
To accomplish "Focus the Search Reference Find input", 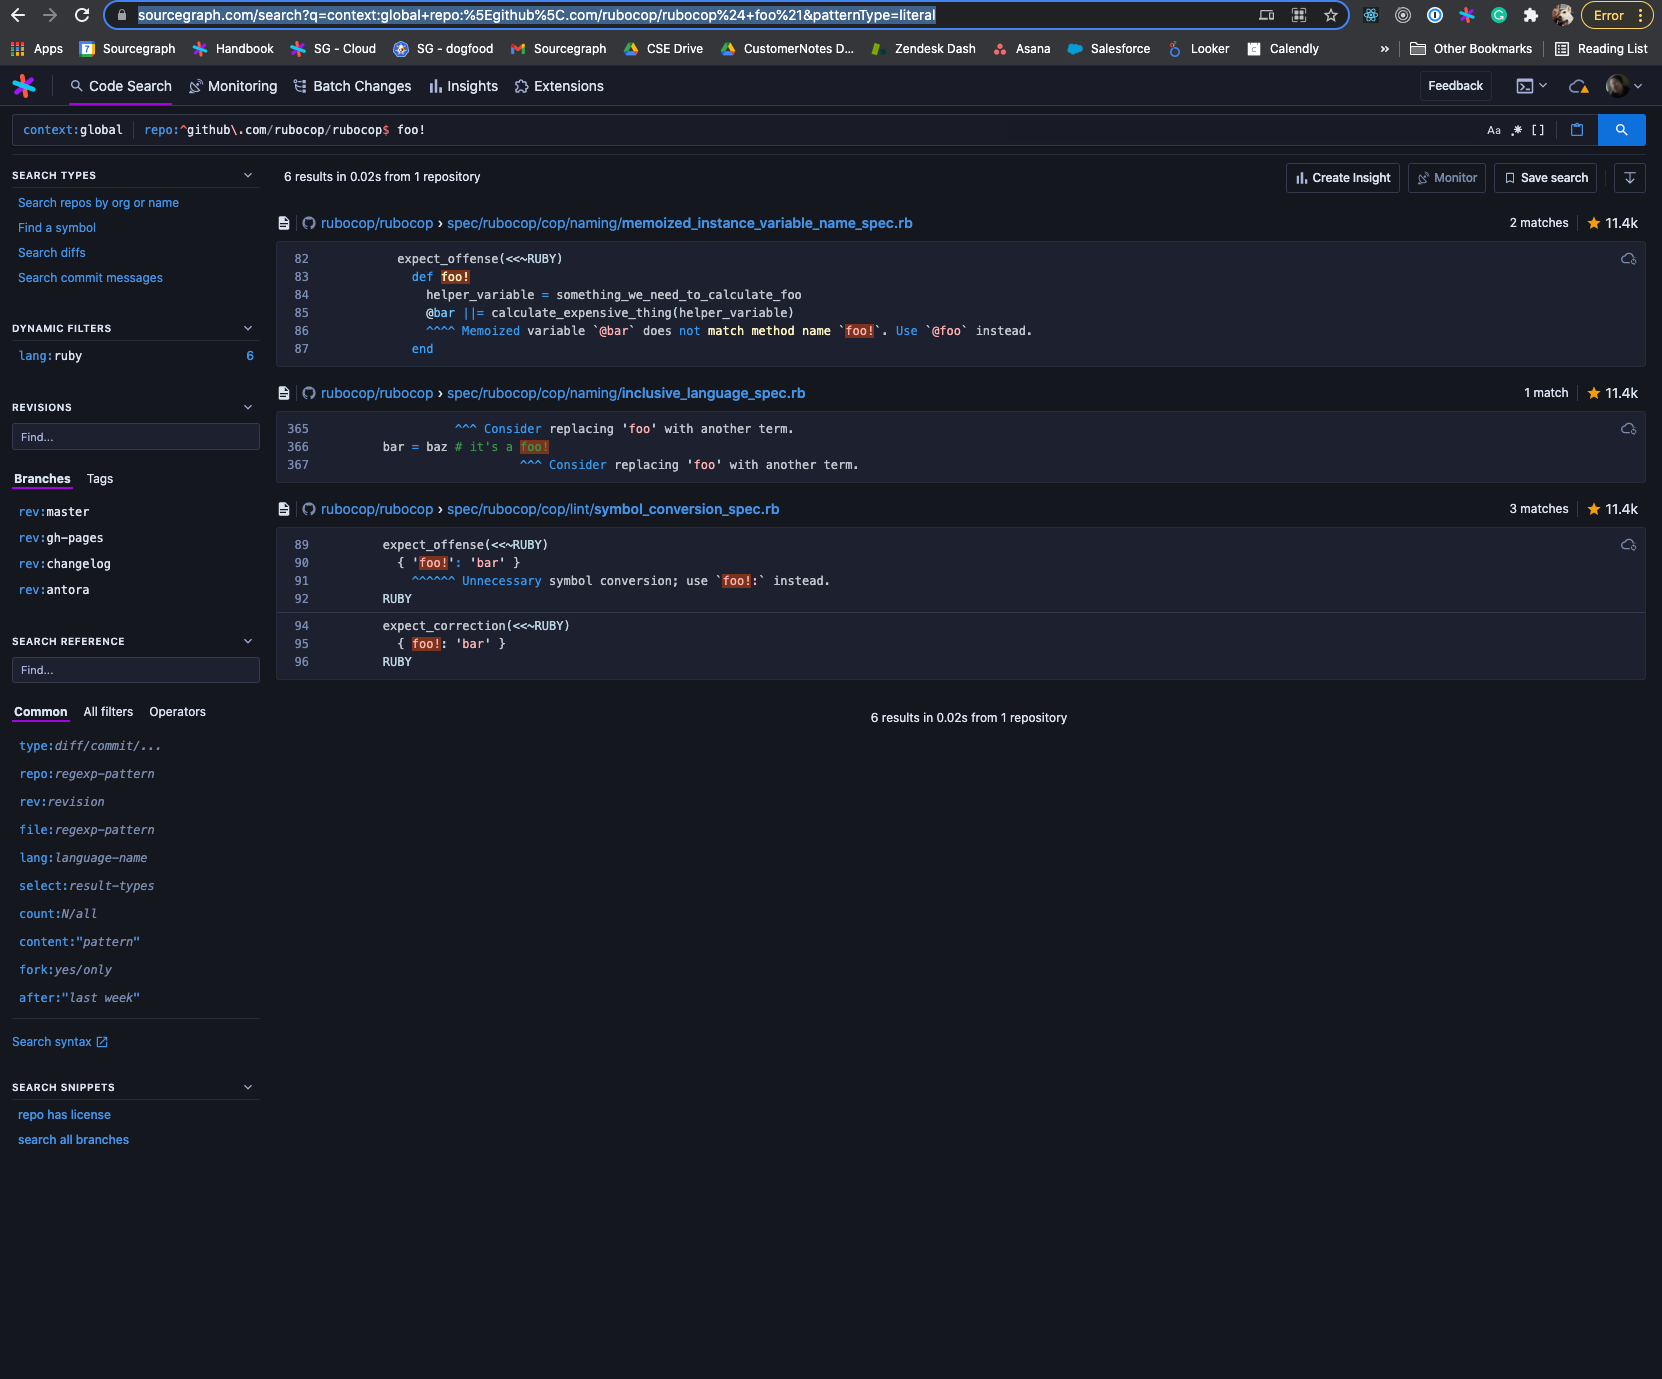I will coord(136,670).
